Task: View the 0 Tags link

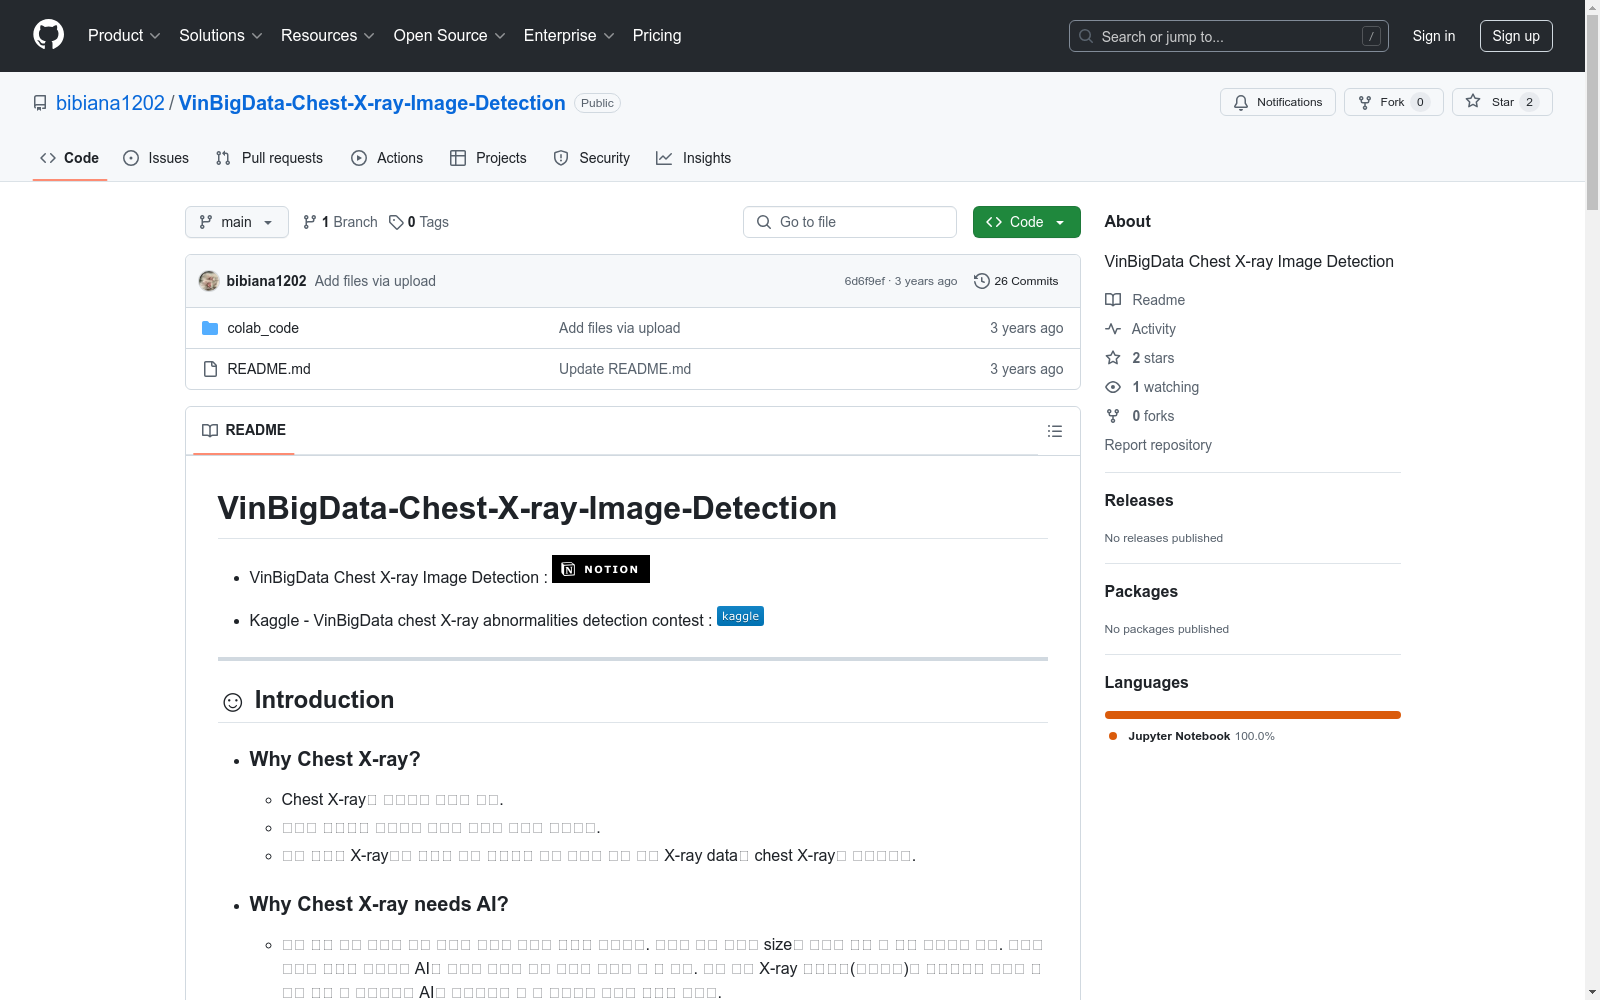Action: coord(419,222)
